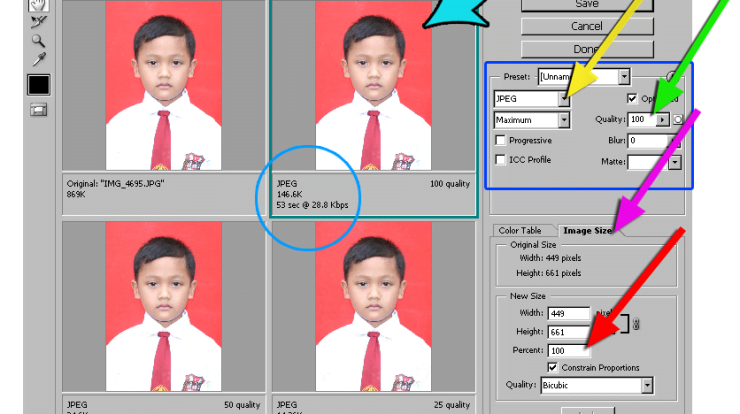Click the Cancel button
Viewport: 740px width, 414px height.
tap(587, 26)
